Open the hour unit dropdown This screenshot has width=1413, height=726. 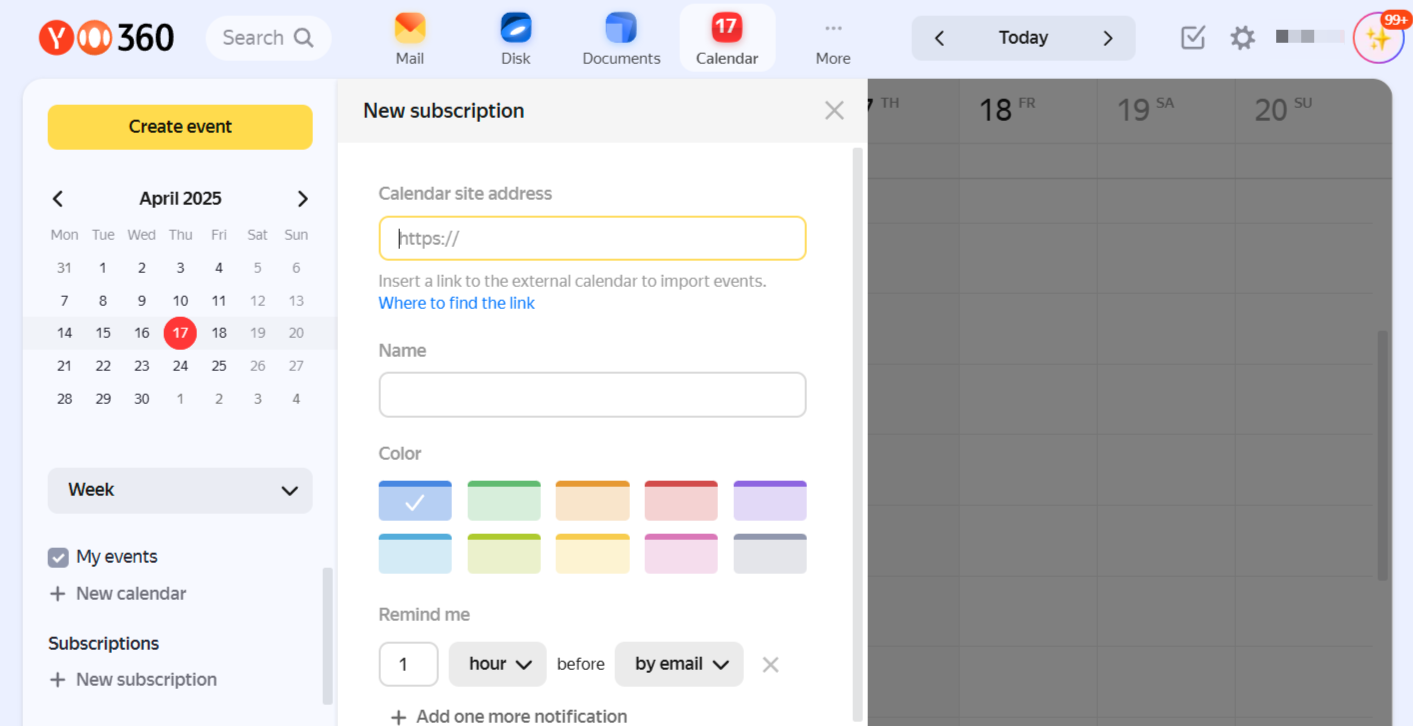(498, 664)
